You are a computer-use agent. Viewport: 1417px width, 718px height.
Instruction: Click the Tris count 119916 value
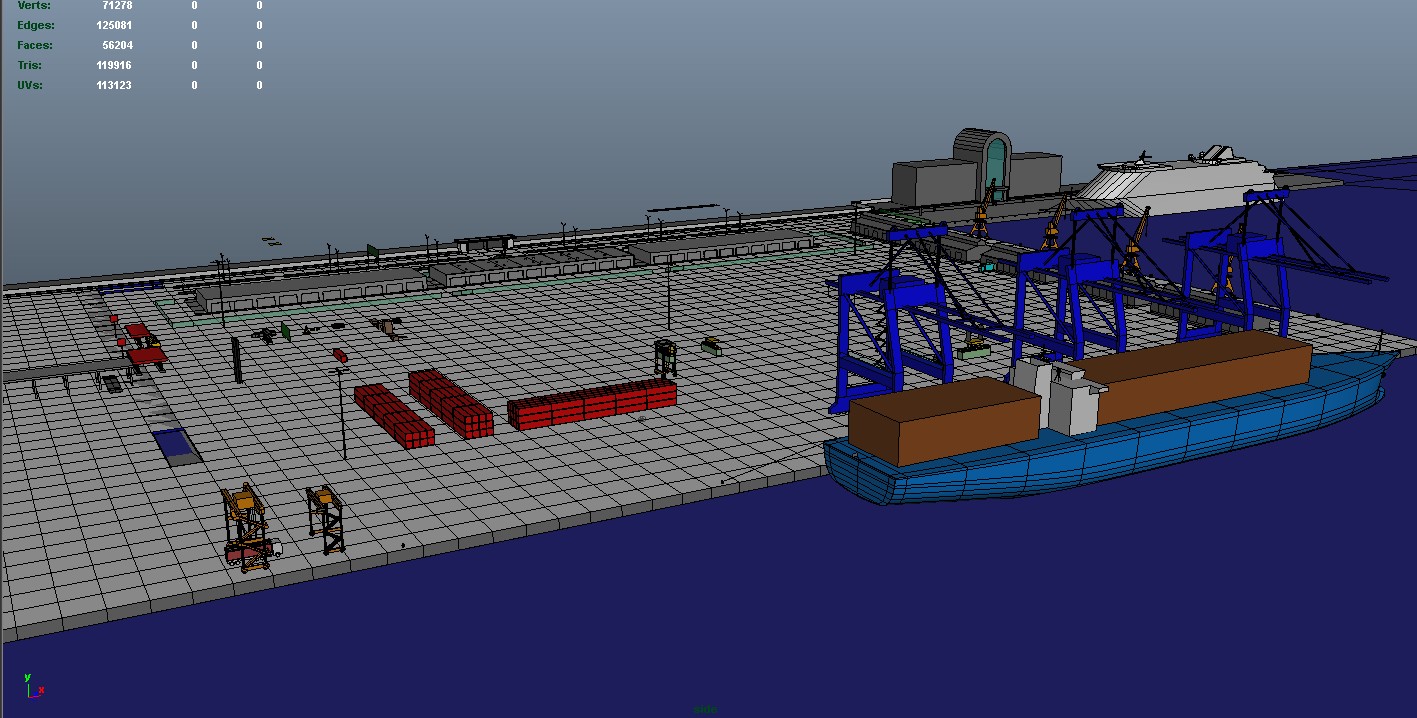click(x=114, y=65)
